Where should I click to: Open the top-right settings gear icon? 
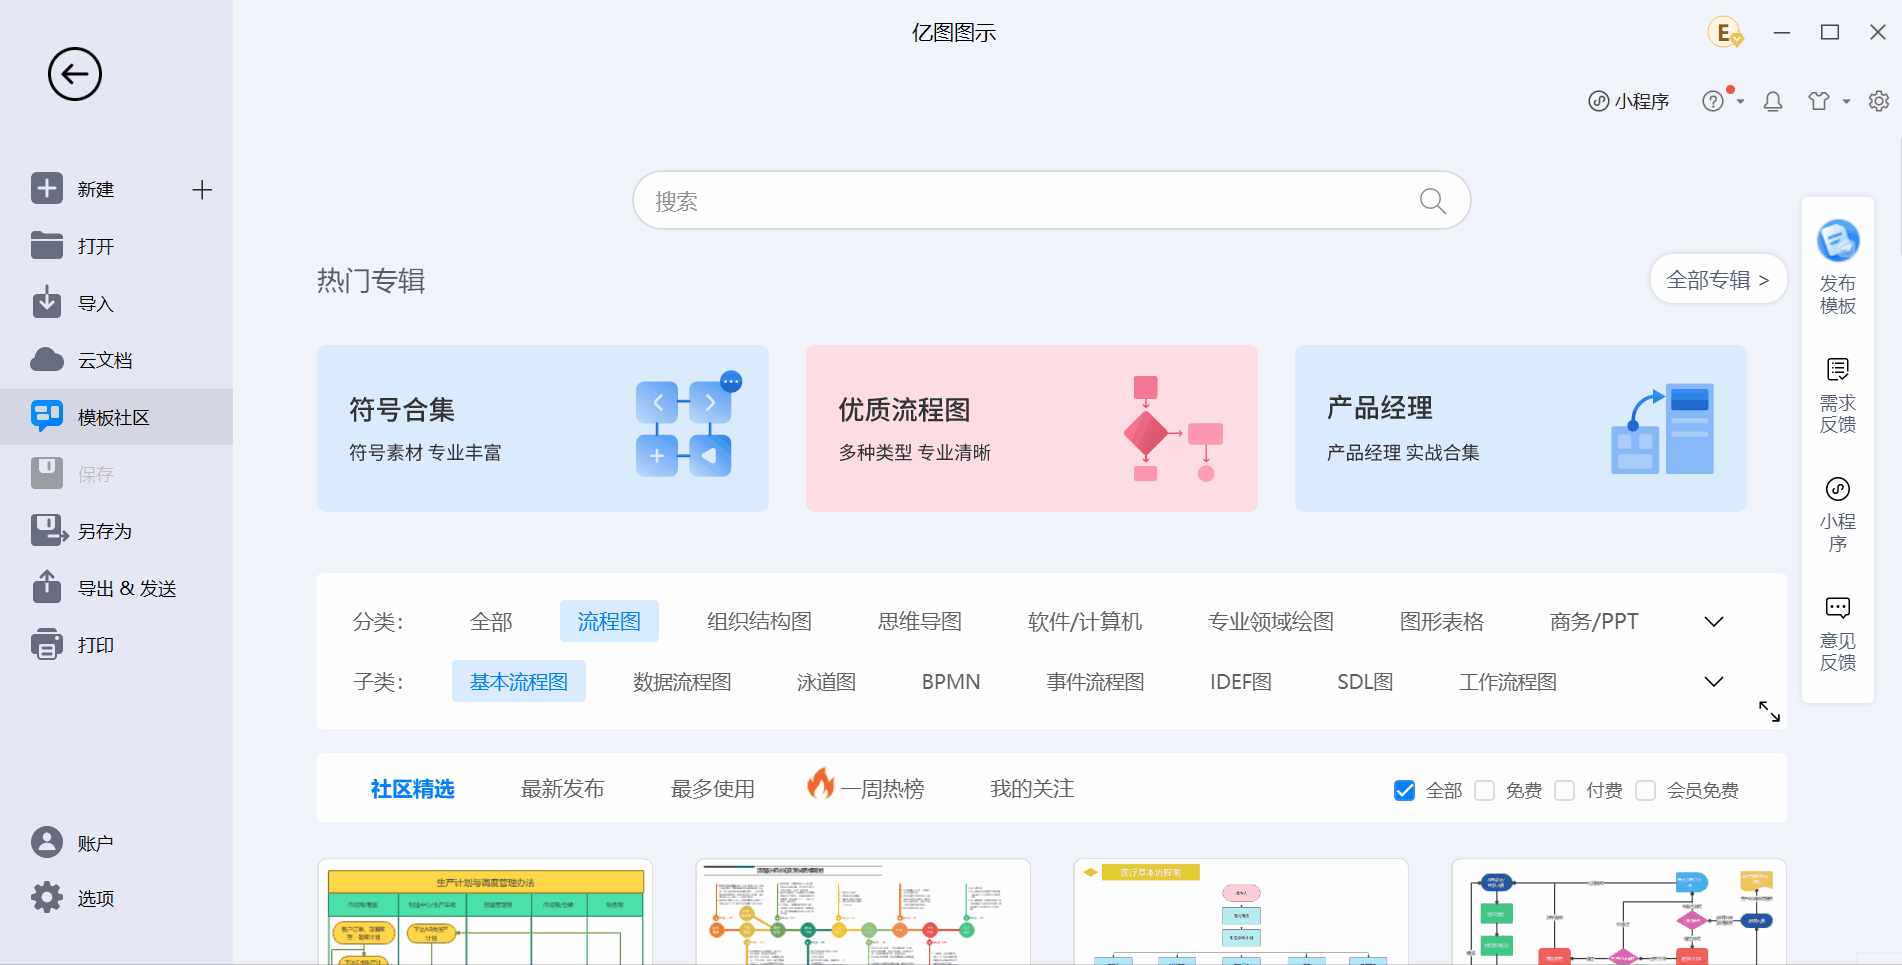click(x=1879, y=101)
